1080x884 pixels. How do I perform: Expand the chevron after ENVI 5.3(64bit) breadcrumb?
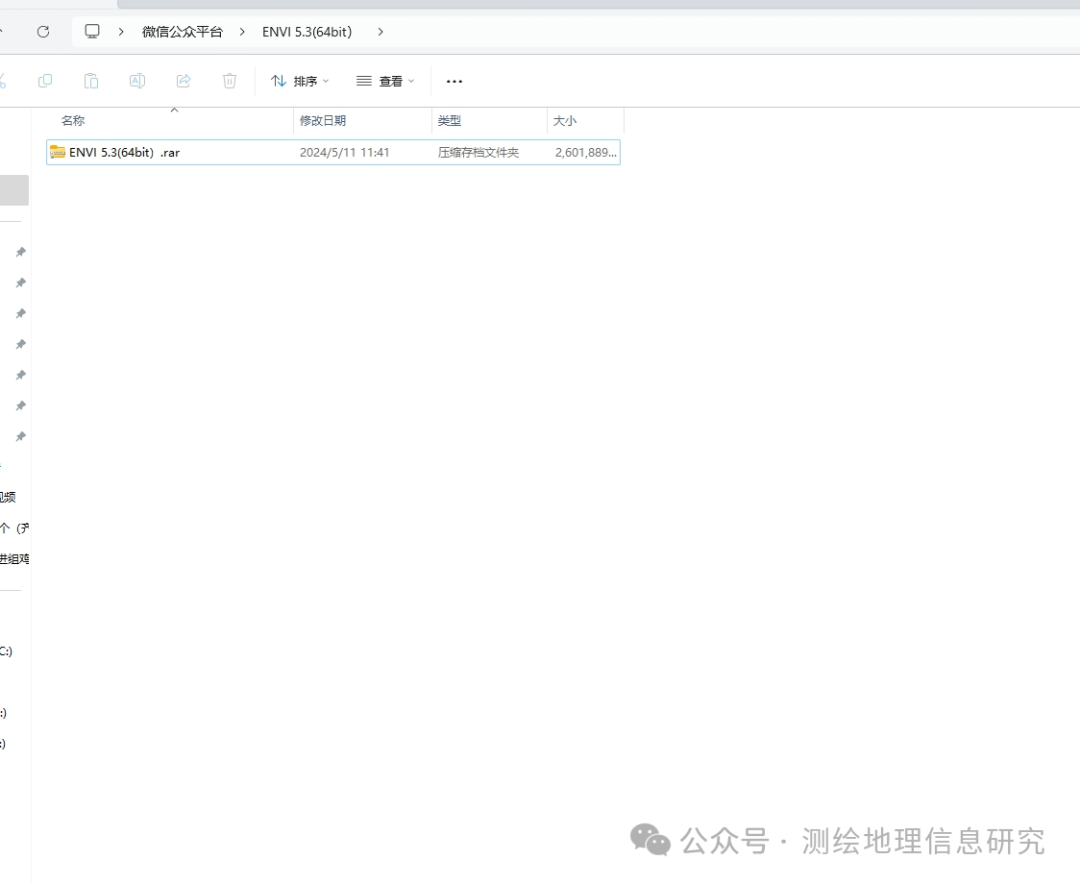(x=380, y=31)
